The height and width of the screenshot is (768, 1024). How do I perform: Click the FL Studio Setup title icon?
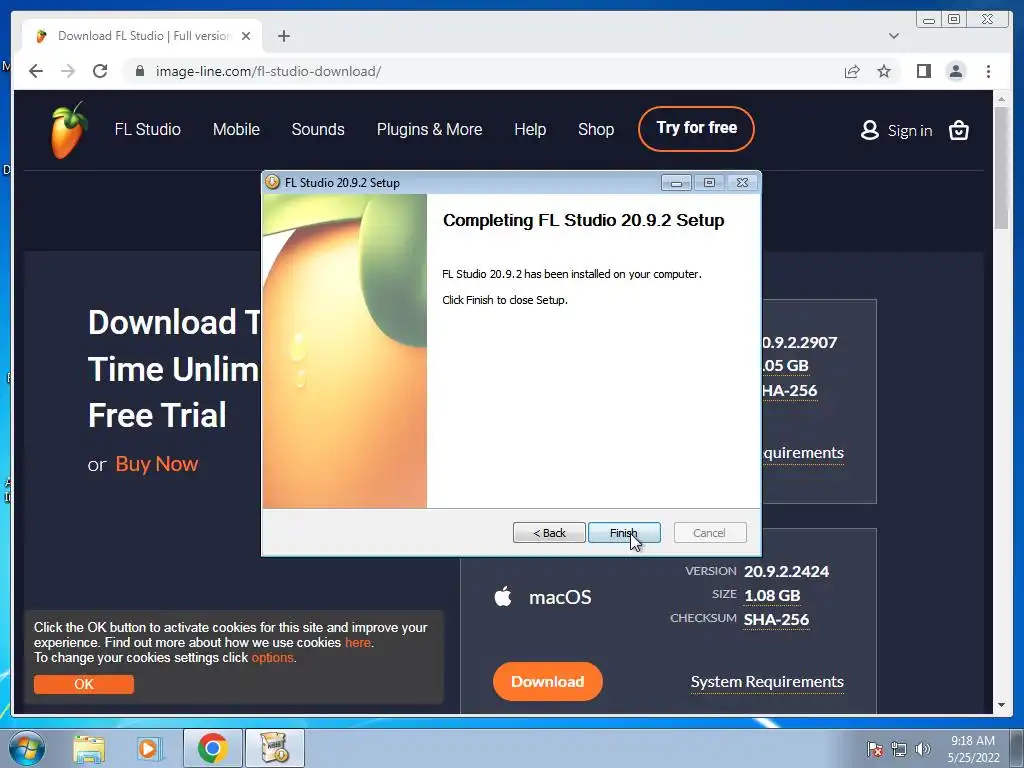point(273,182)
